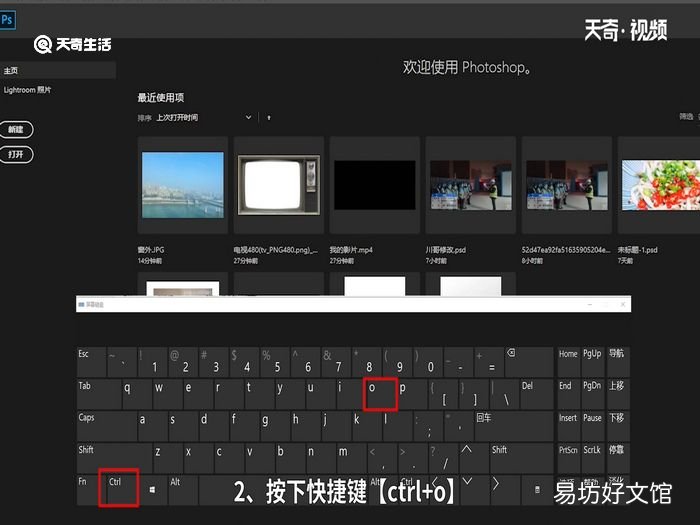Click the 打开 button

coord(16,154)
